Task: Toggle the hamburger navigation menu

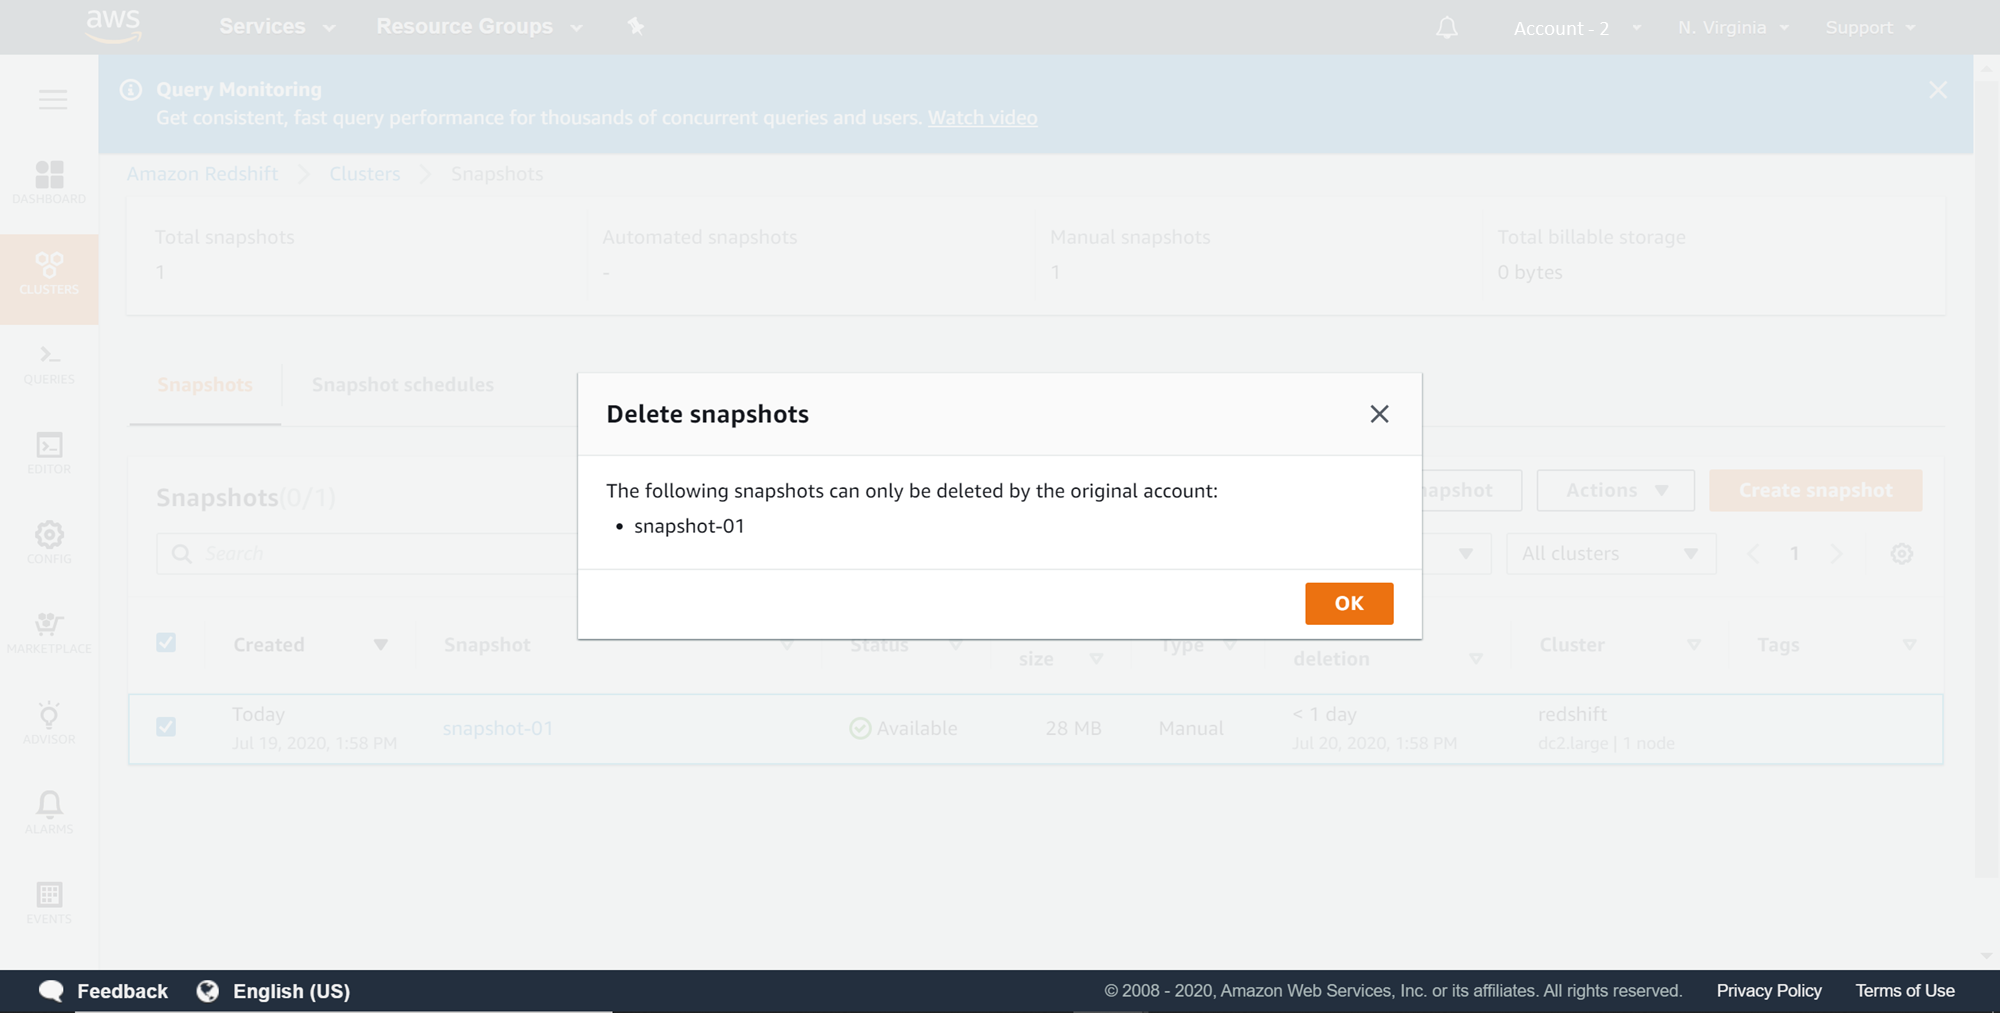Action: pyautogui.click(x=53, y=99)
